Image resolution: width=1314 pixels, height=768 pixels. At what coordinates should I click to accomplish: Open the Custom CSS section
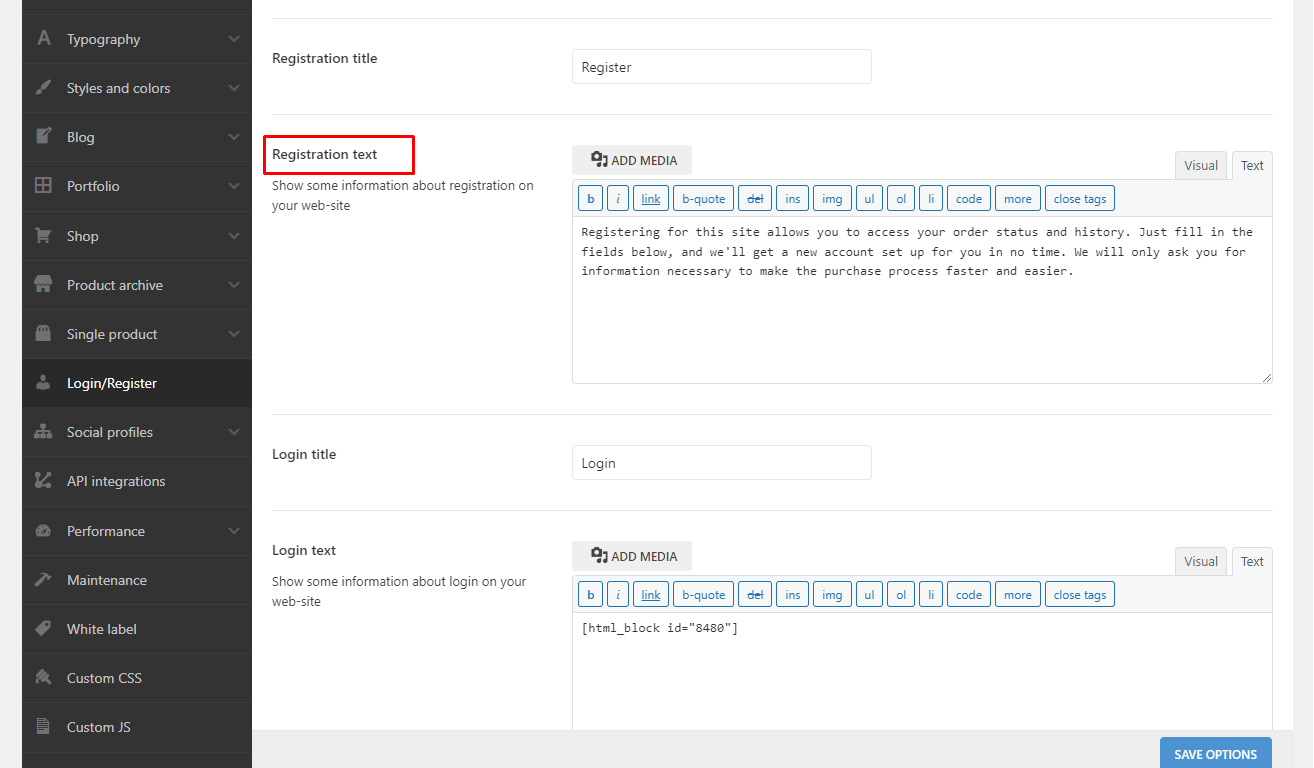137,678
